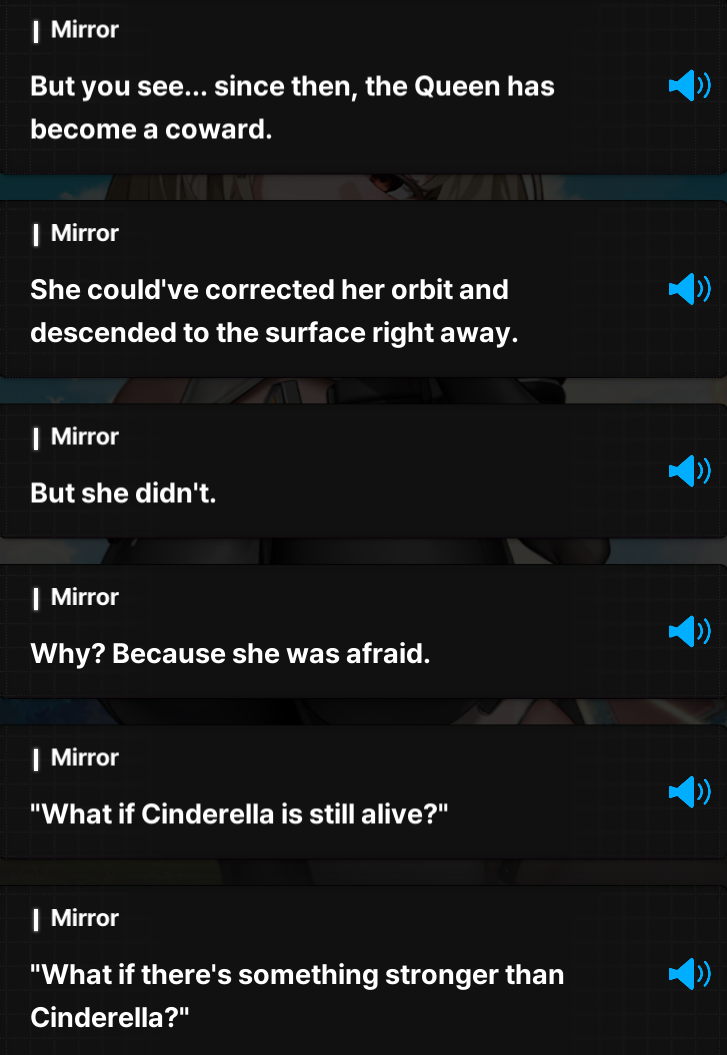Play audio for "But she didn't."

(689, 471)
